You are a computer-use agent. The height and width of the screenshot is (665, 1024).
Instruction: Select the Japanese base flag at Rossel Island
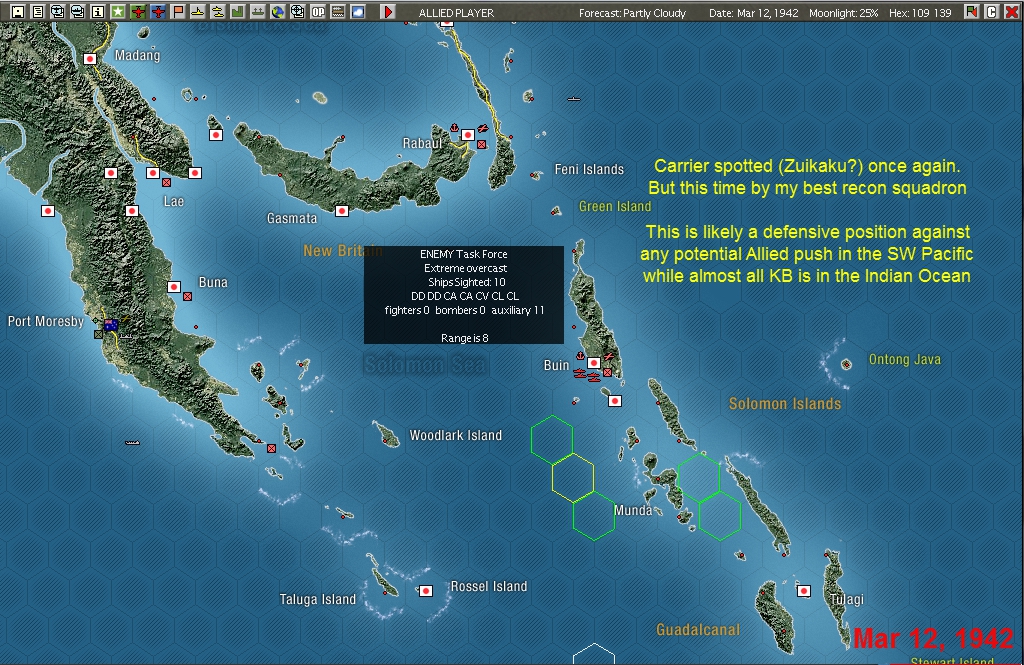426,591
